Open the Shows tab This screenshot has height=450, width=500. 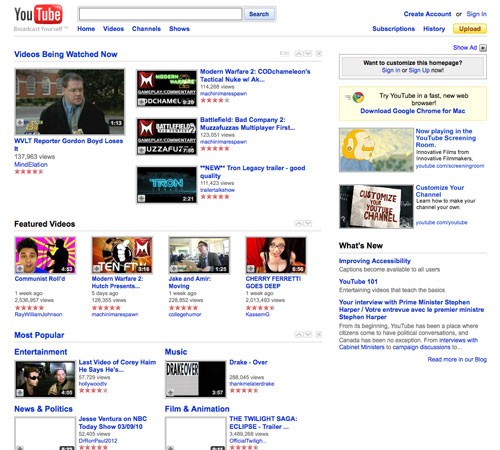click(179, 29)
